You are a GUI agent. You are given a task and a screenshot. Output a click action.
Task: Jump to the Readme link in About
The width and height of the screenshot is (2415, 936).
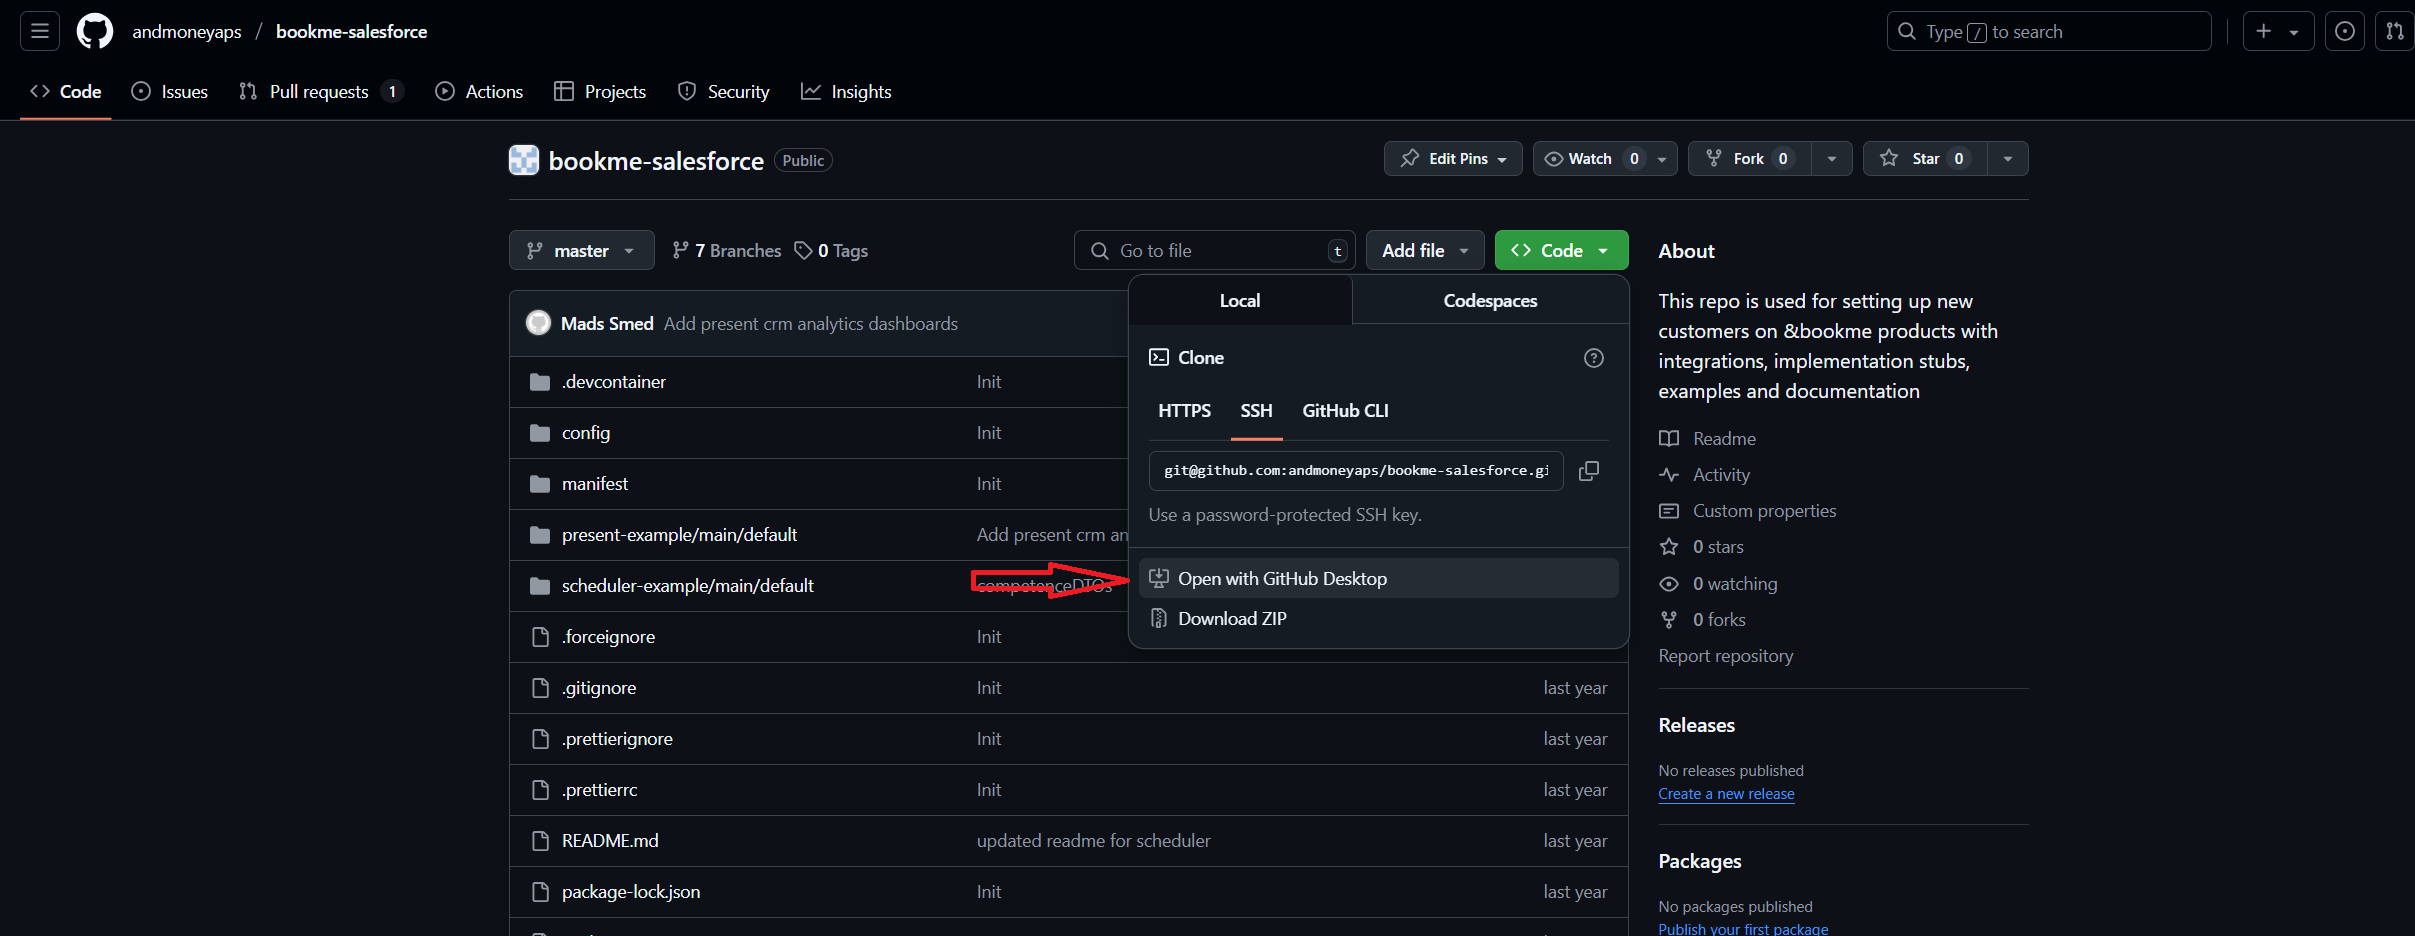click(x=1708, y=438)
